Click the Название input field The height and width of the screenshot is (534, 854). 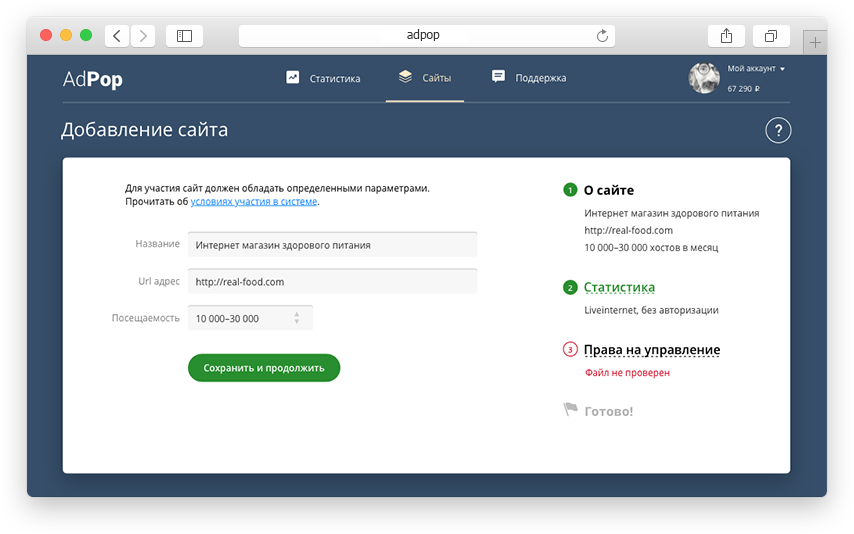(x=332, y=245)
